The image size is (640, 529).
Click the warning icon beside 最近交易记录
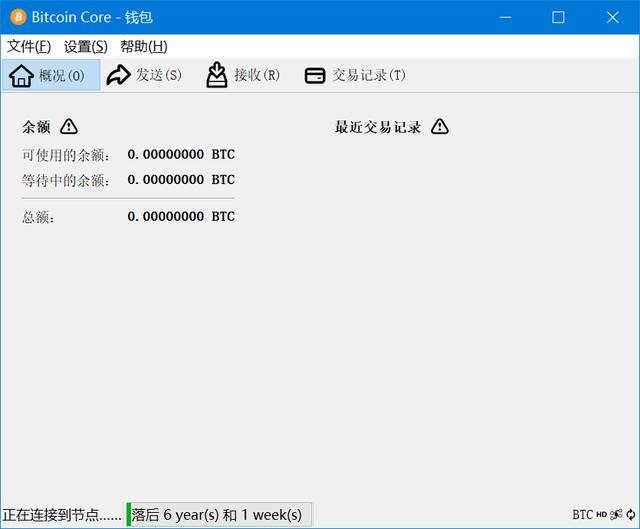click(x=440, y=127)
